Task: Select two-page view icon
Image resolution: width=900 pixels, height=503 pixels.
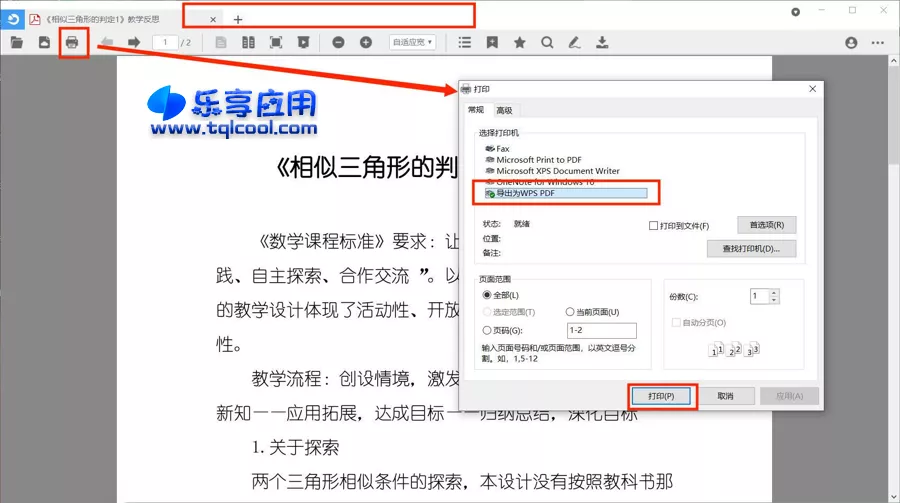Action: [x=249, y=42]
